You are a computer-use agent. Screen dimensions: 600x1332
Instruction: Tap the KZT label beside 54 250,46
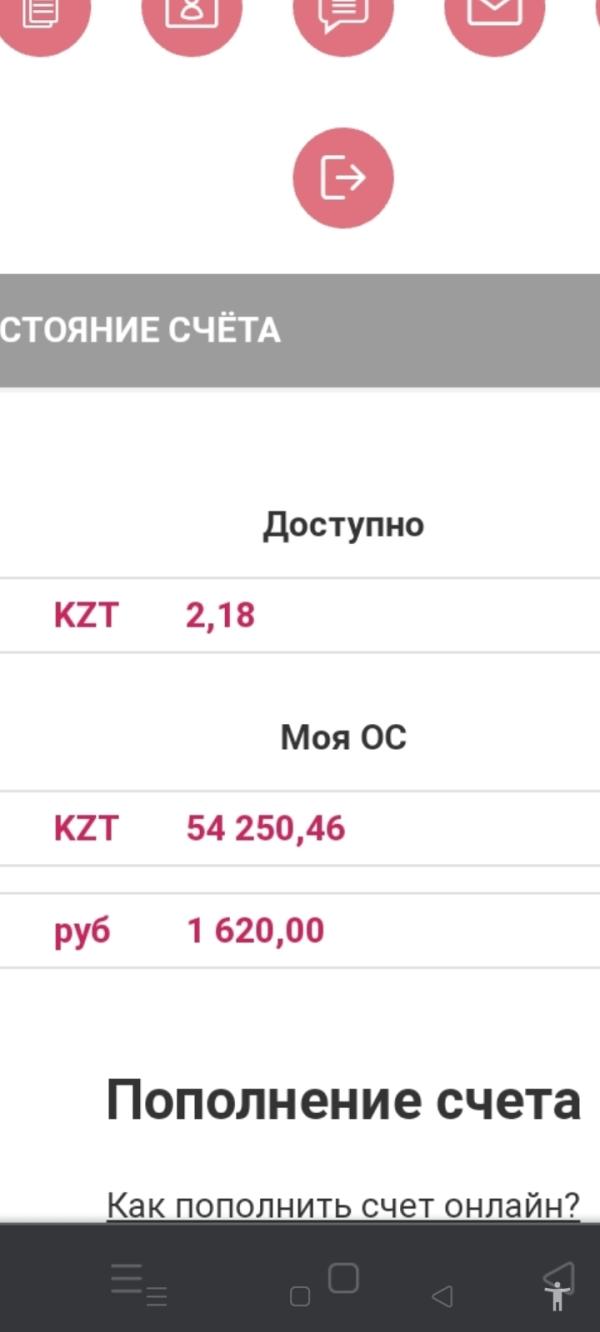point(86,829)
